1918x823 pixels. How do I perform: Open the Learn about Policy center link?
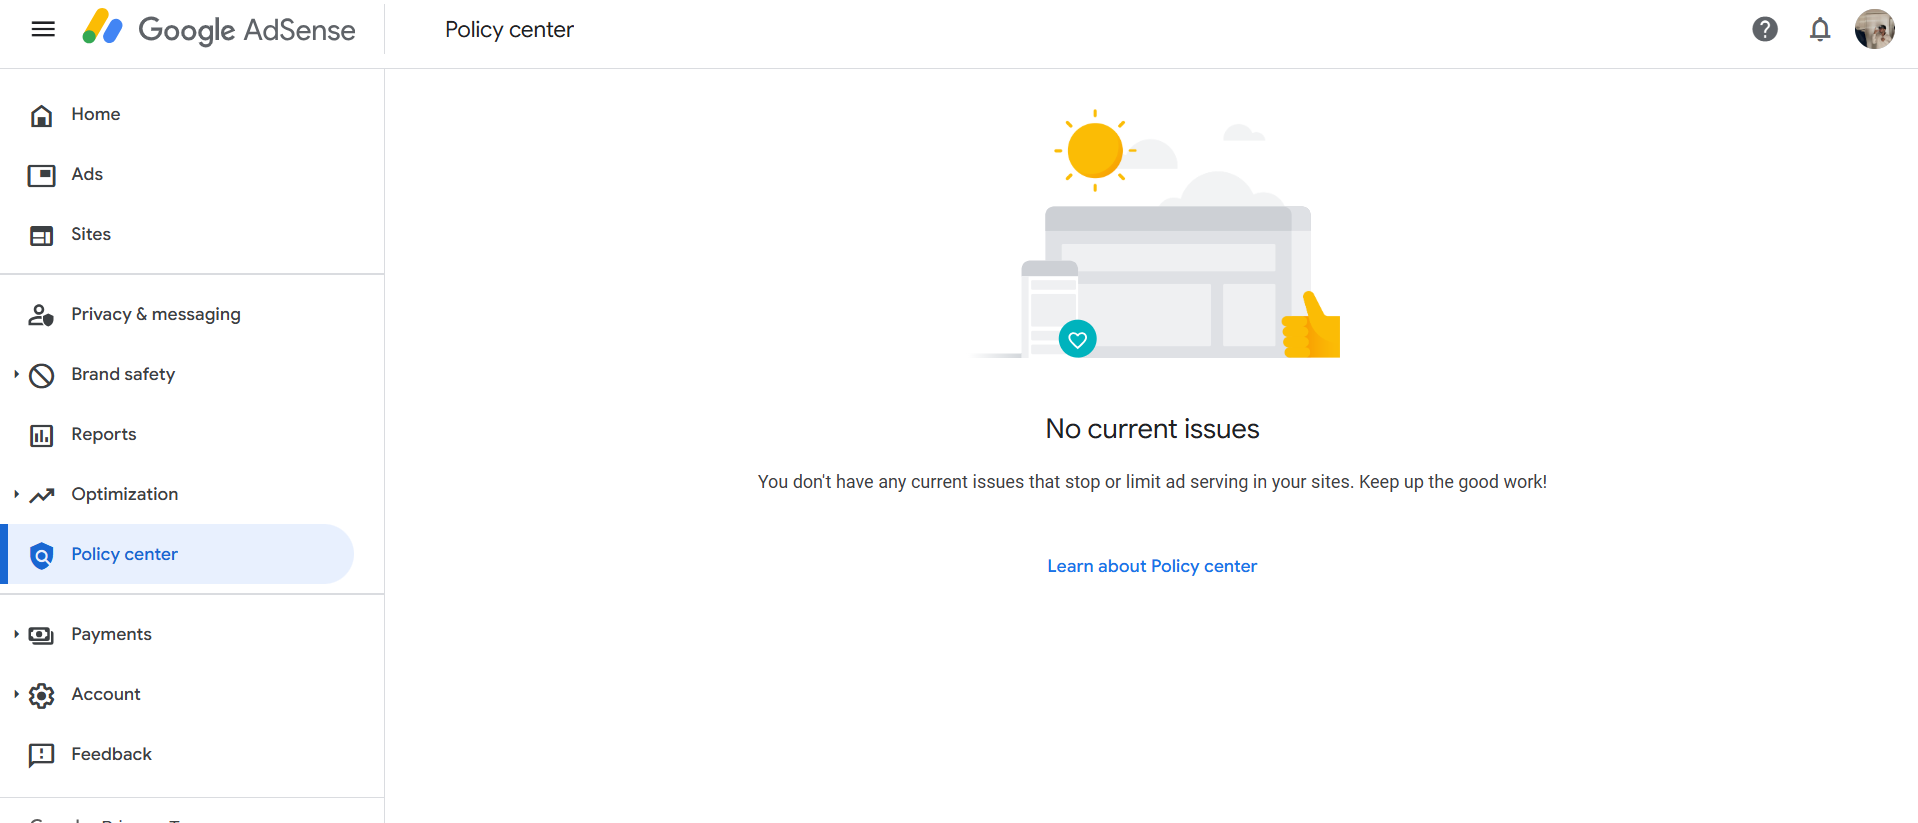coord(1152,566)
